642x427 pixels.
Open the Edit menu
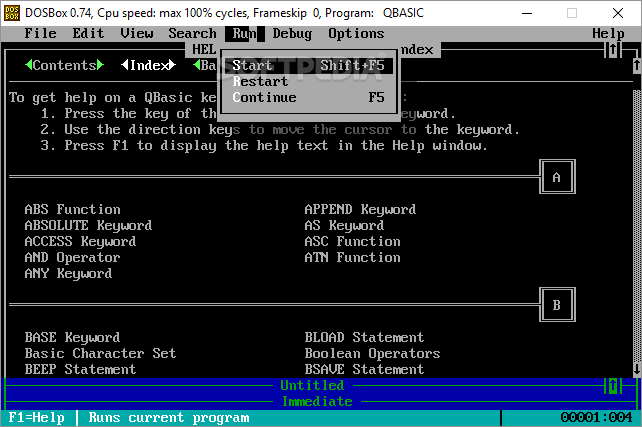coord(88,34)
